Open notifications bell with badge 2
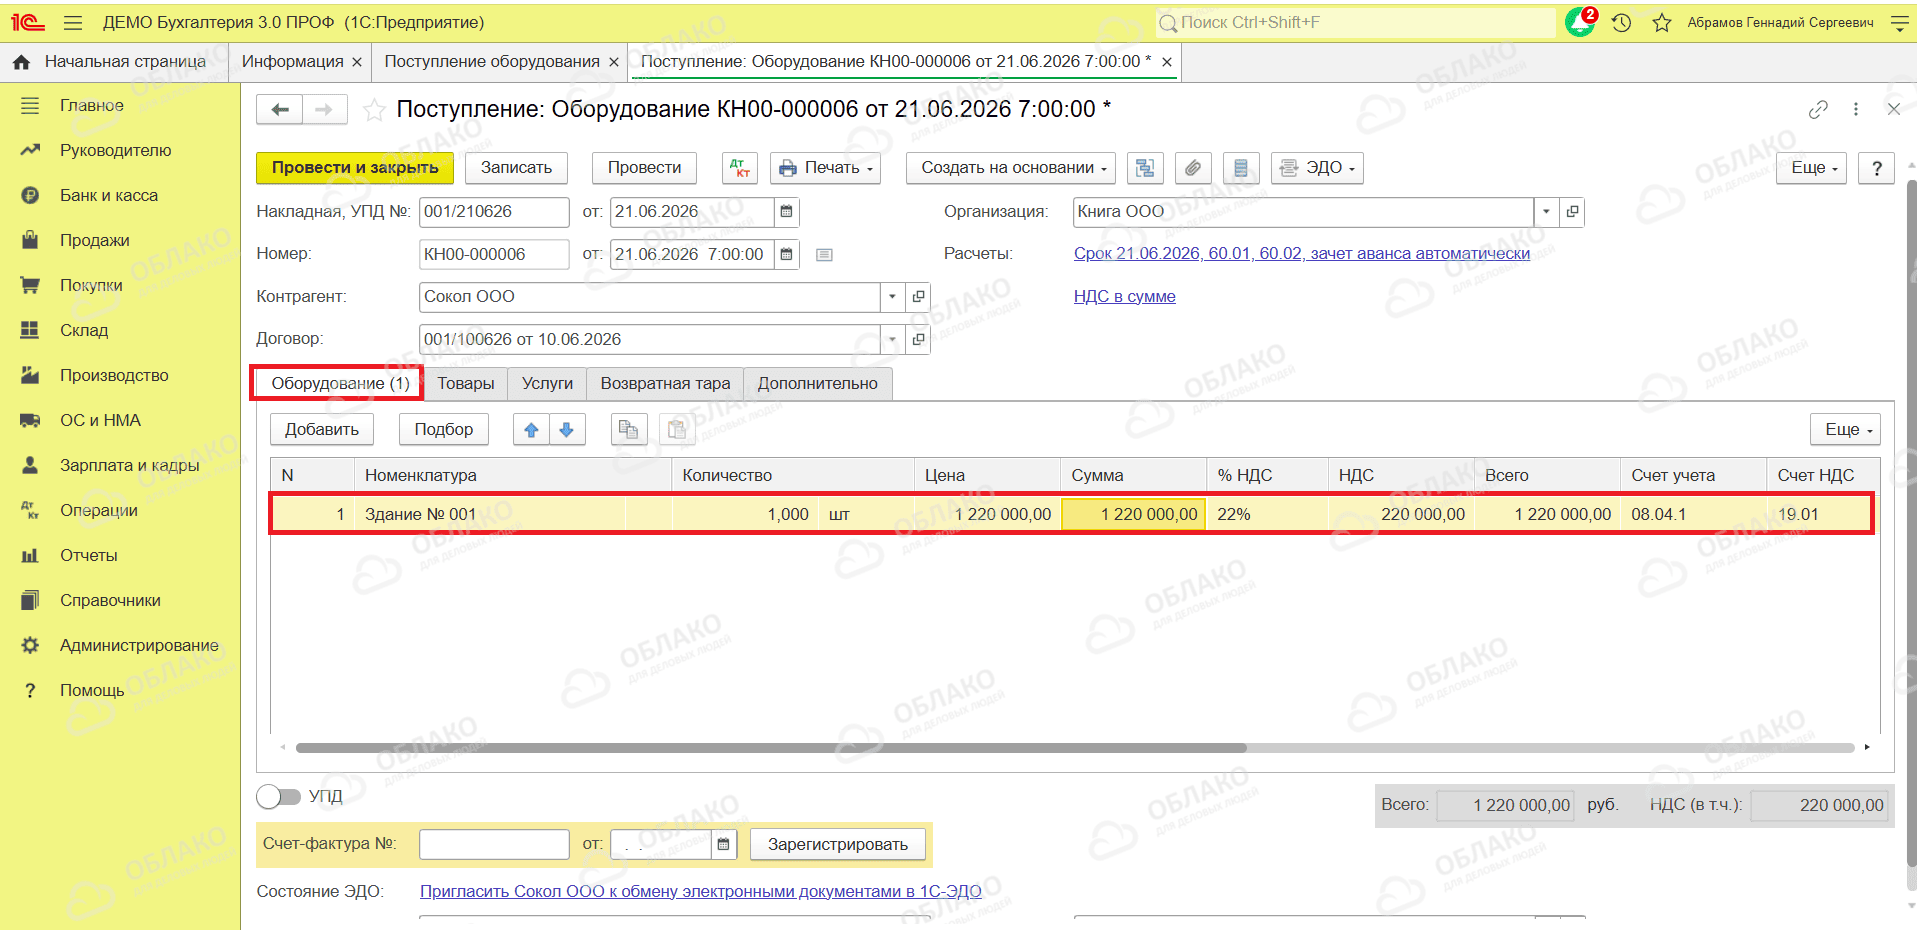 (1581, 22)
